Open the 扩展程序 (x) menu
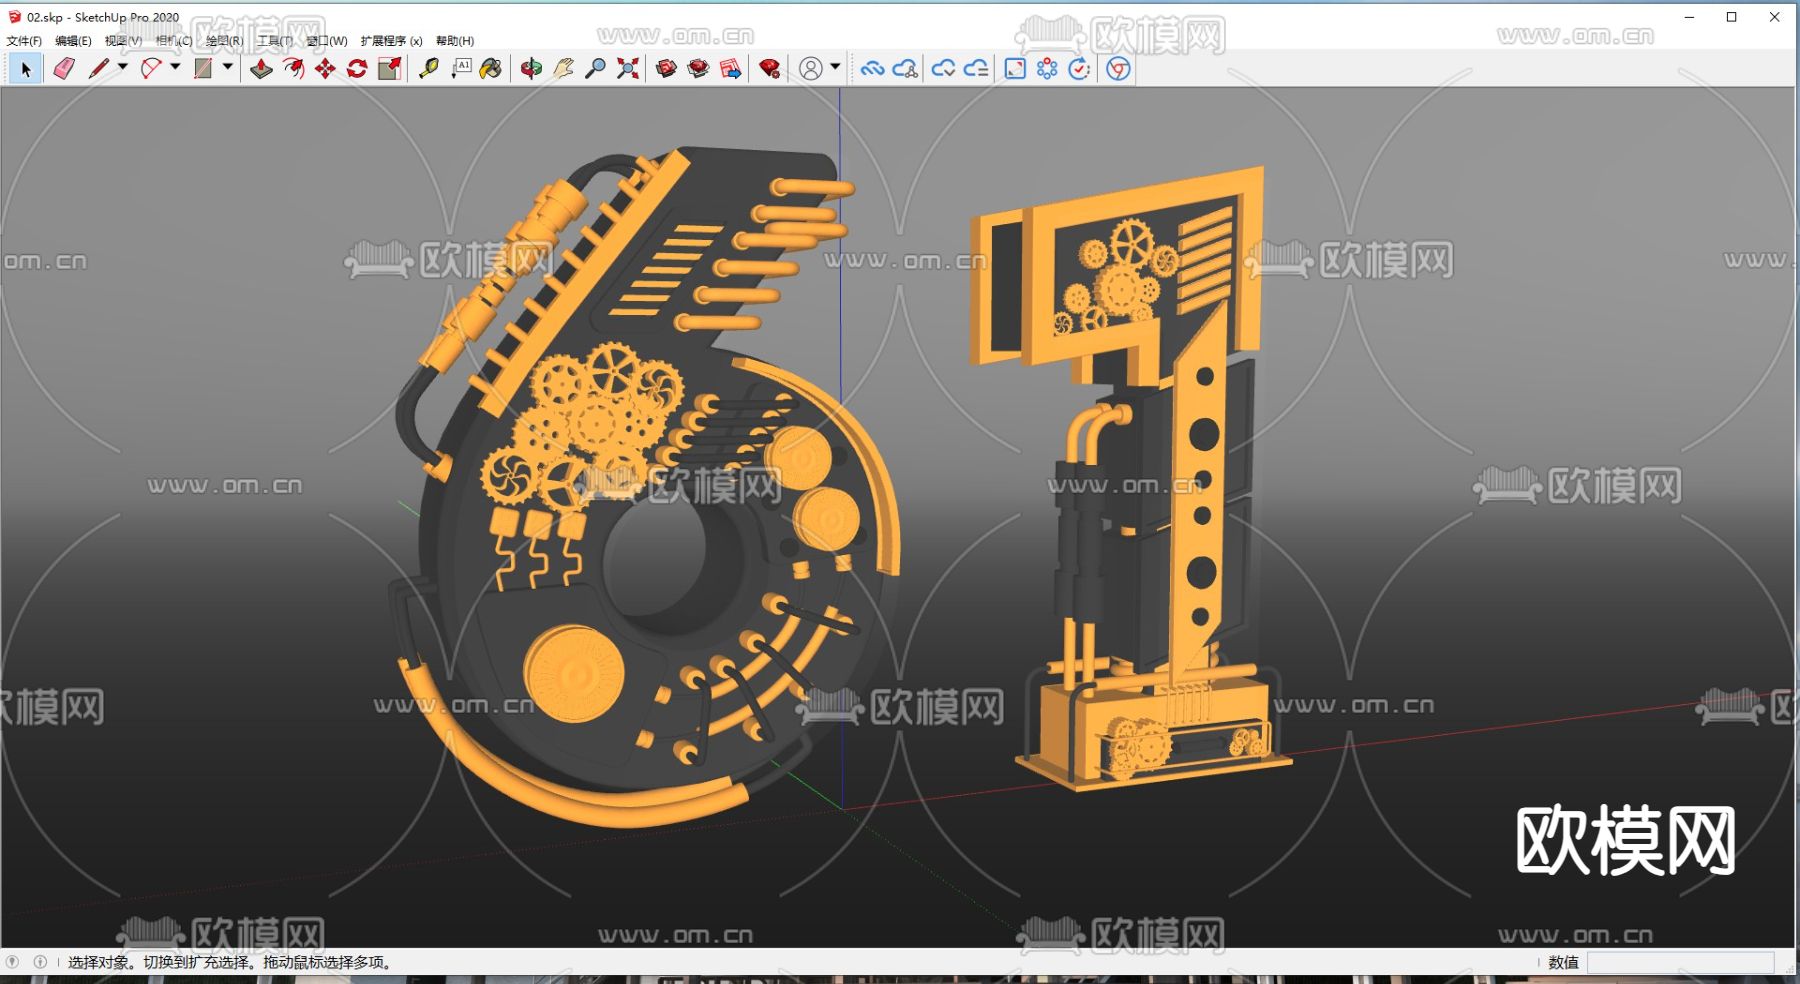Viewport: 1800px width, 984px height. click(x=392, y=41)
